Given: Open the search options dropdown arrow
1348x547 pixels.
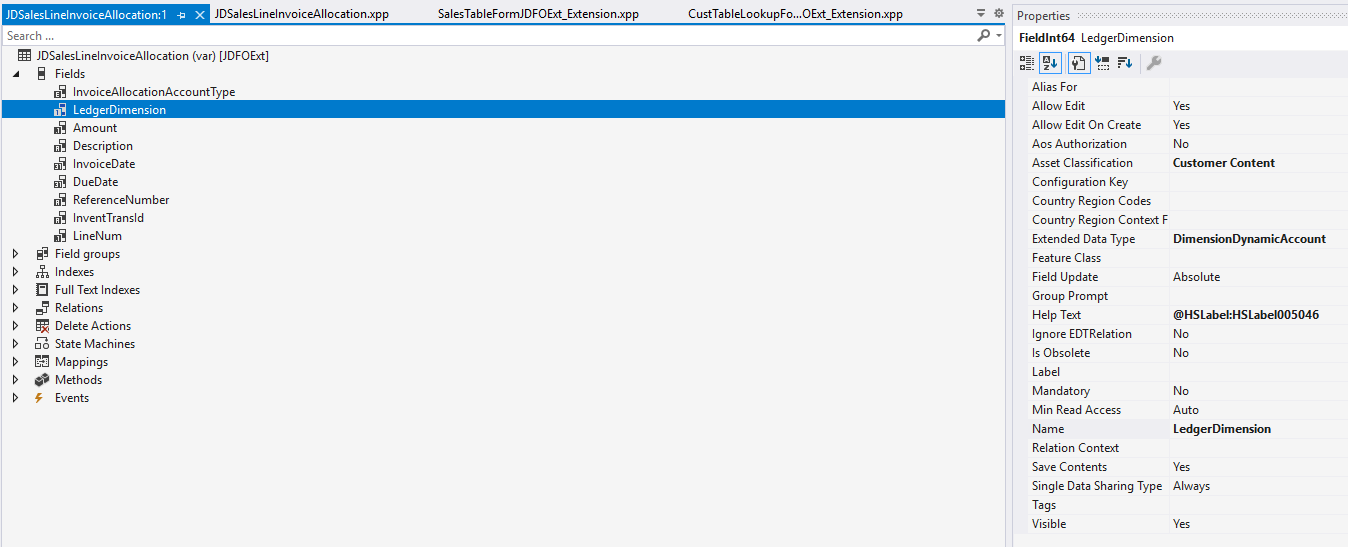Looking at the screenshot, I should pos(998,35).
